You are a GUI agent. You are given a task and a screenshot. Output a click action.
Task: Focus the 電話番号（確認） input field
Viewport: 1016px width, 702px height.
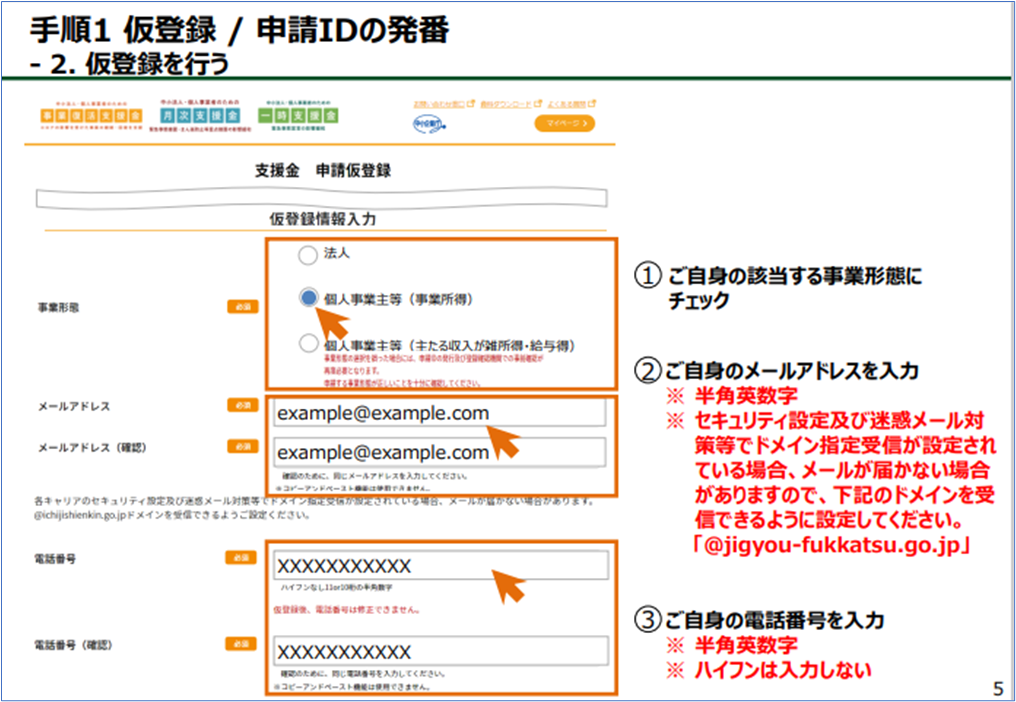point(440,651)
